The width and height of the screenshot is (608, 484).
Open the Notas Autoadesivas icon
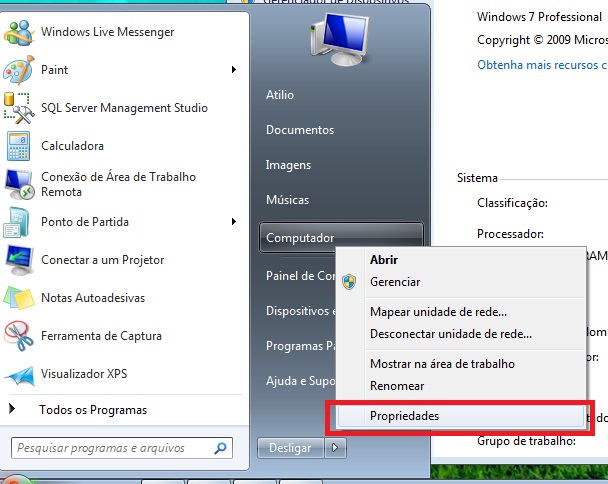coord(18,298)
